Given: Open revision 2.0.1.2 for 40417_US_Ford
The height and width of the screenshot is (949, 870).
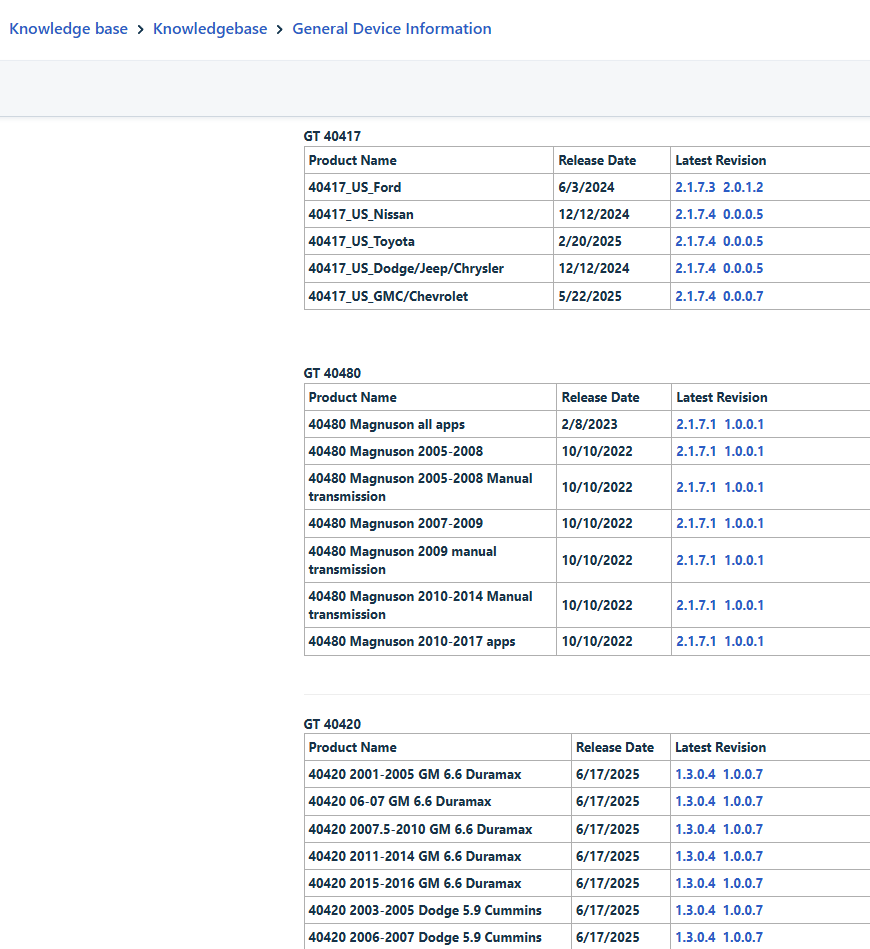Looking at the screenshot, I should pyautogui.click(x=743, y=187).
